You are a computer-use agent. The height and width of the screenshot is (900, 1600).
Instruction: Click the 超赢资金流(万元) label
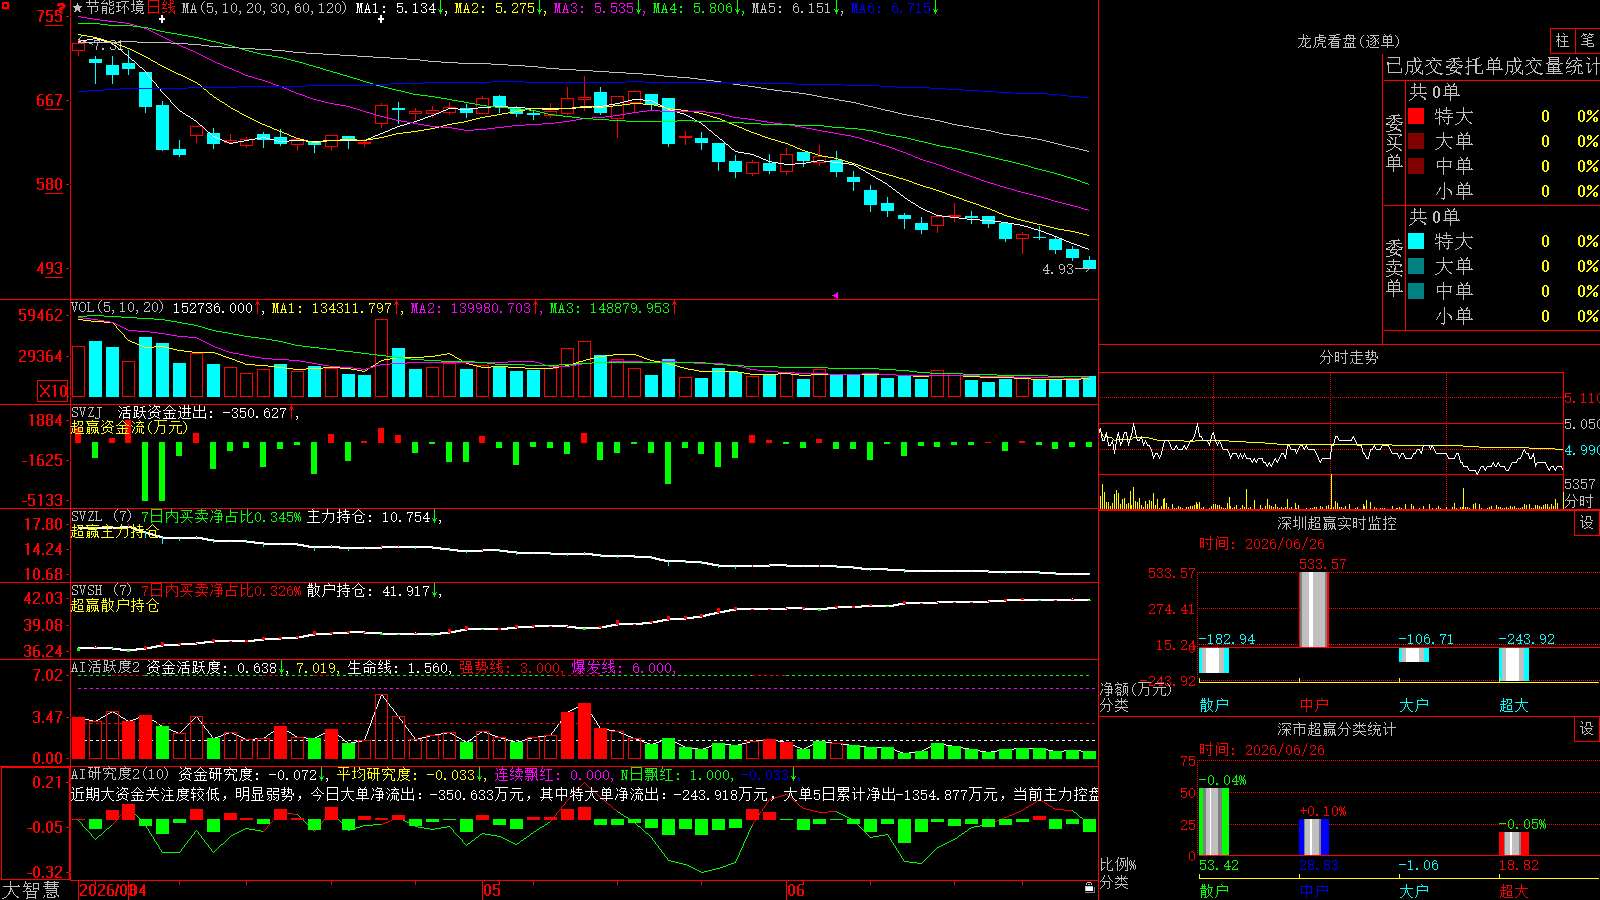129,427
